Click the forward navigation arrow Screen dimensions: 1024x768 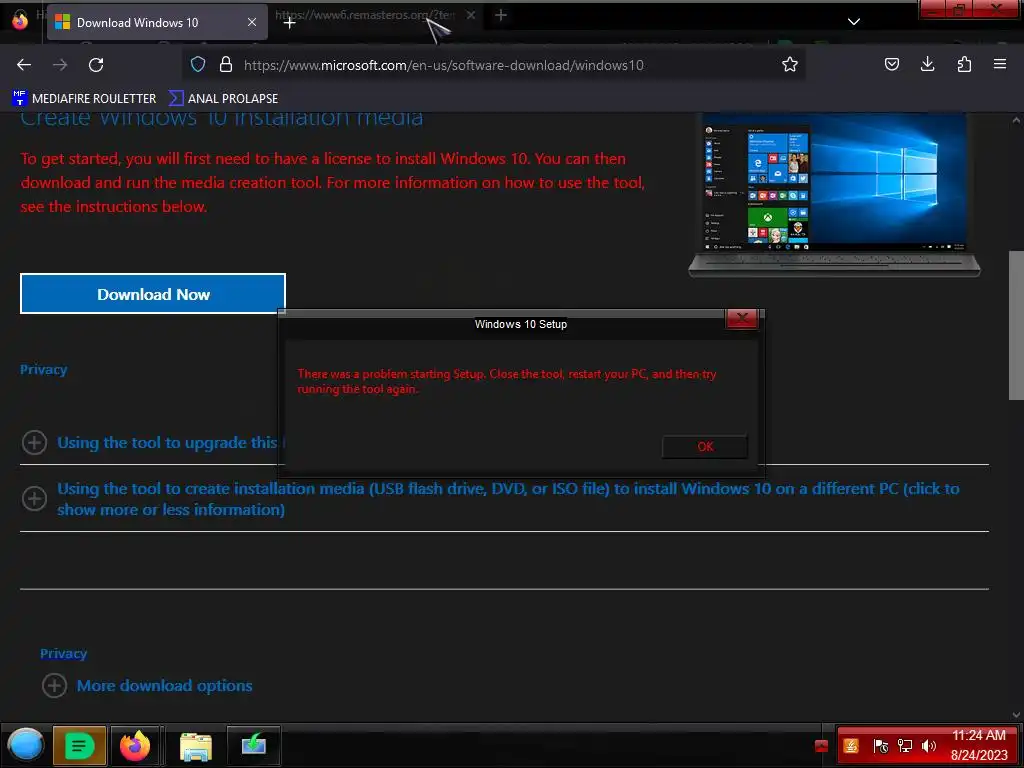pyautogui.click(x=60, y=65)
